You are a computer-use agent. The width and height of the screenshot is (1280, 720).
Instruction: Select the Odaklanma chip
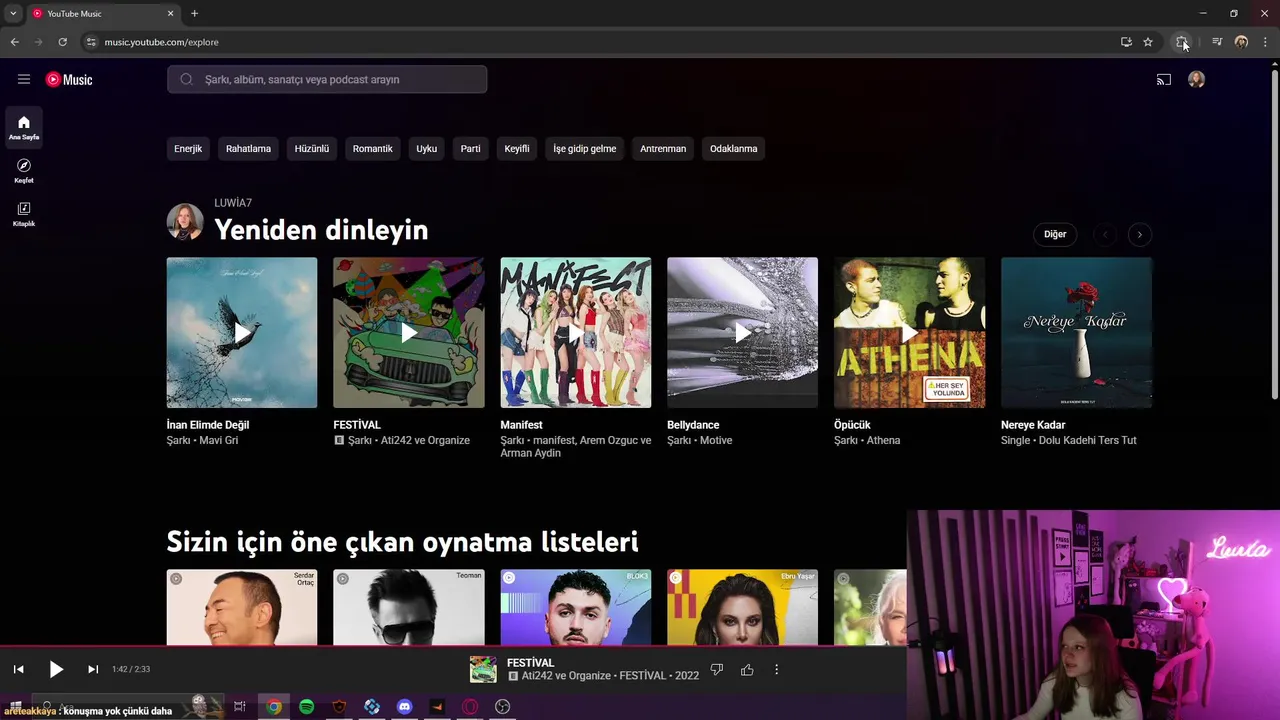click(733, 148)
